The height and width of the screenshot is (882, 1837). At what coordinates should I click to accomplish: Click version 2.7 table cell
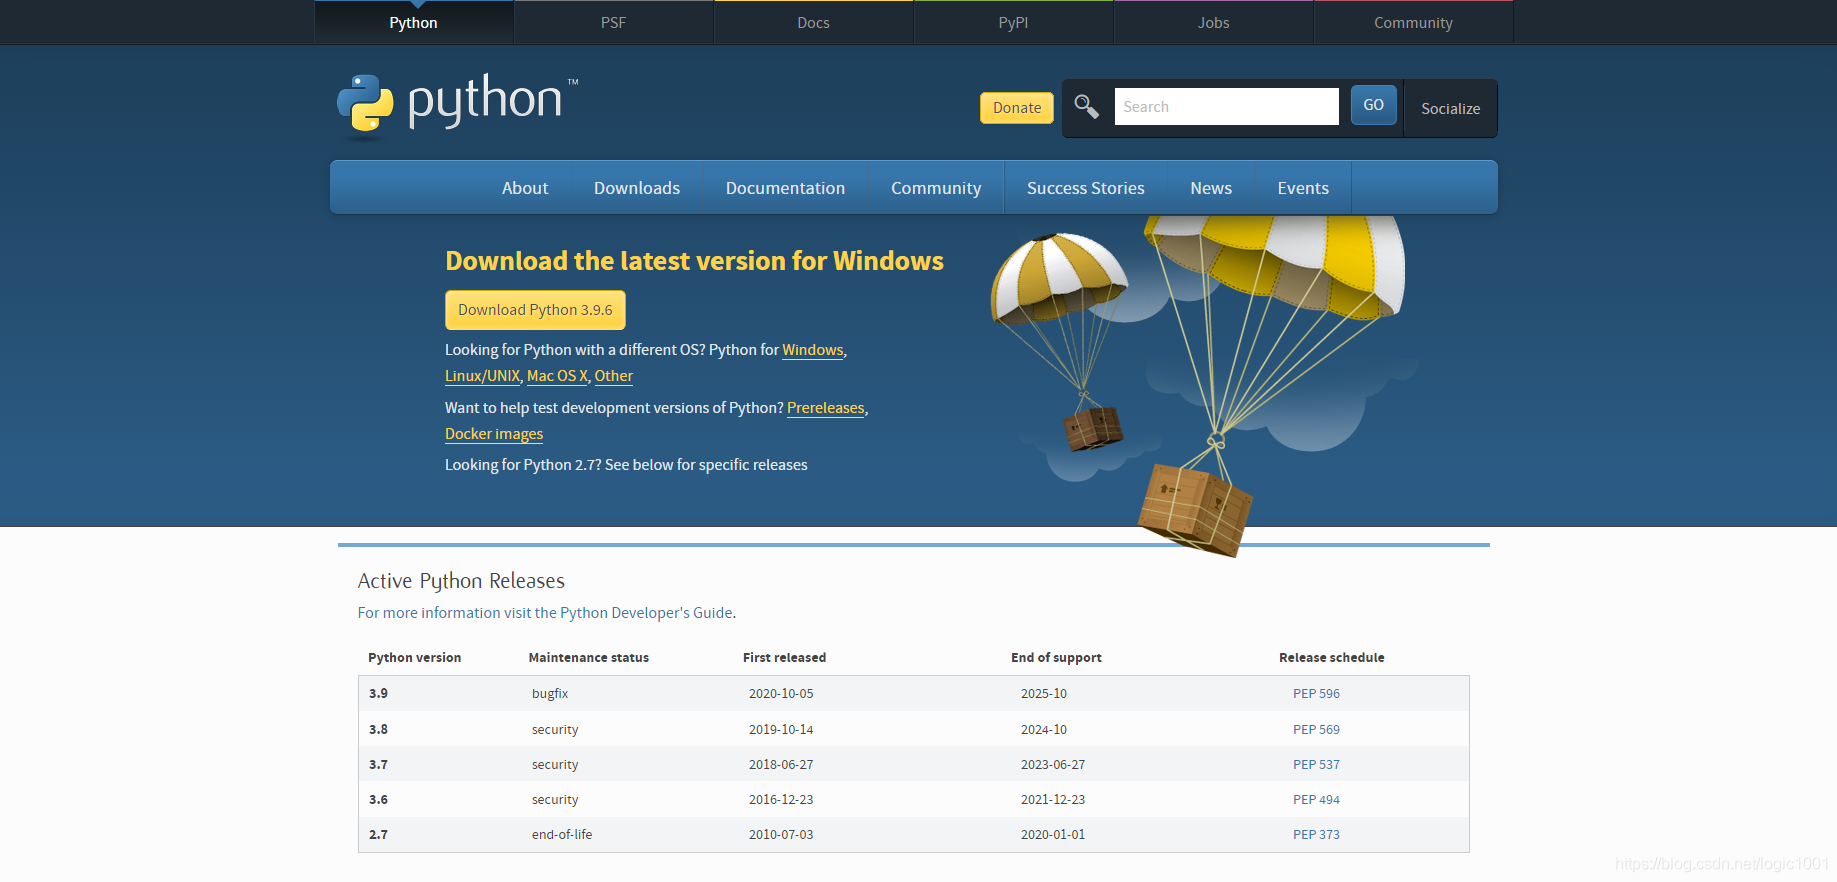click(x=378, y=834)
